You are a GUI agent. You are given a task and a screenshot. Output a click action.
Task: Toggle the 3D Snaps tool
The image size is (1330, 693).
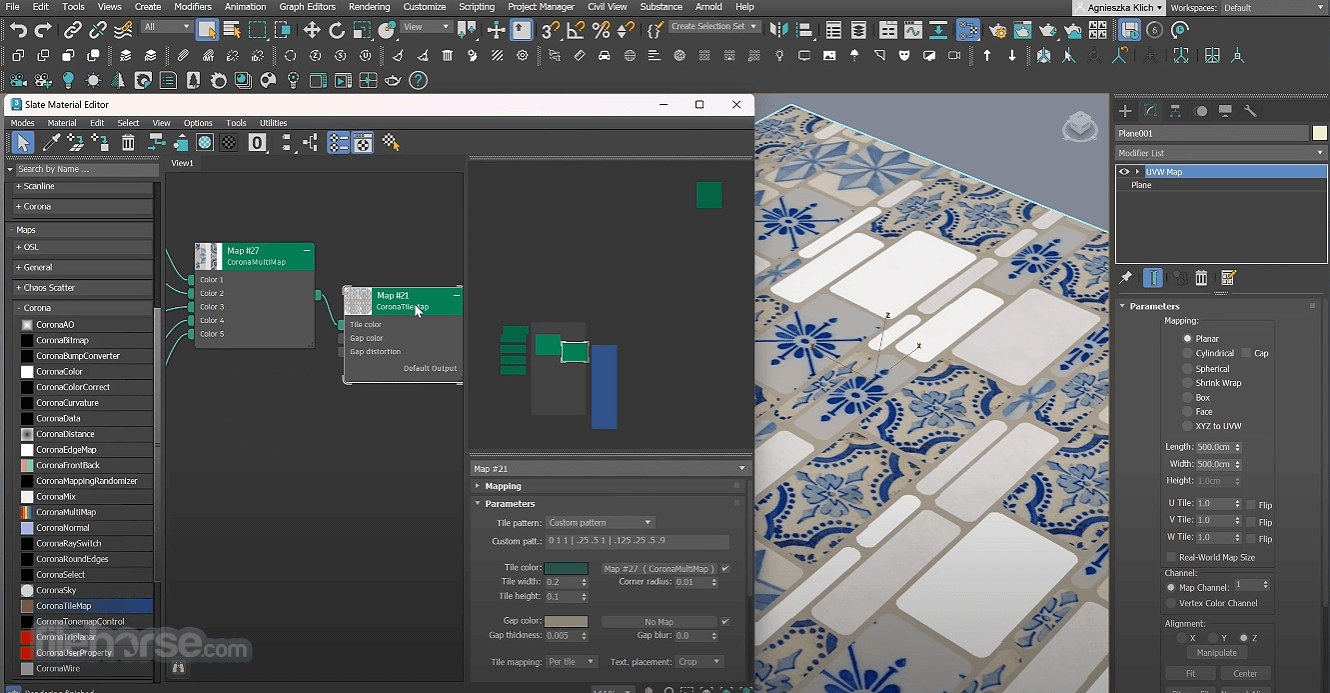[x=551, y=30]
